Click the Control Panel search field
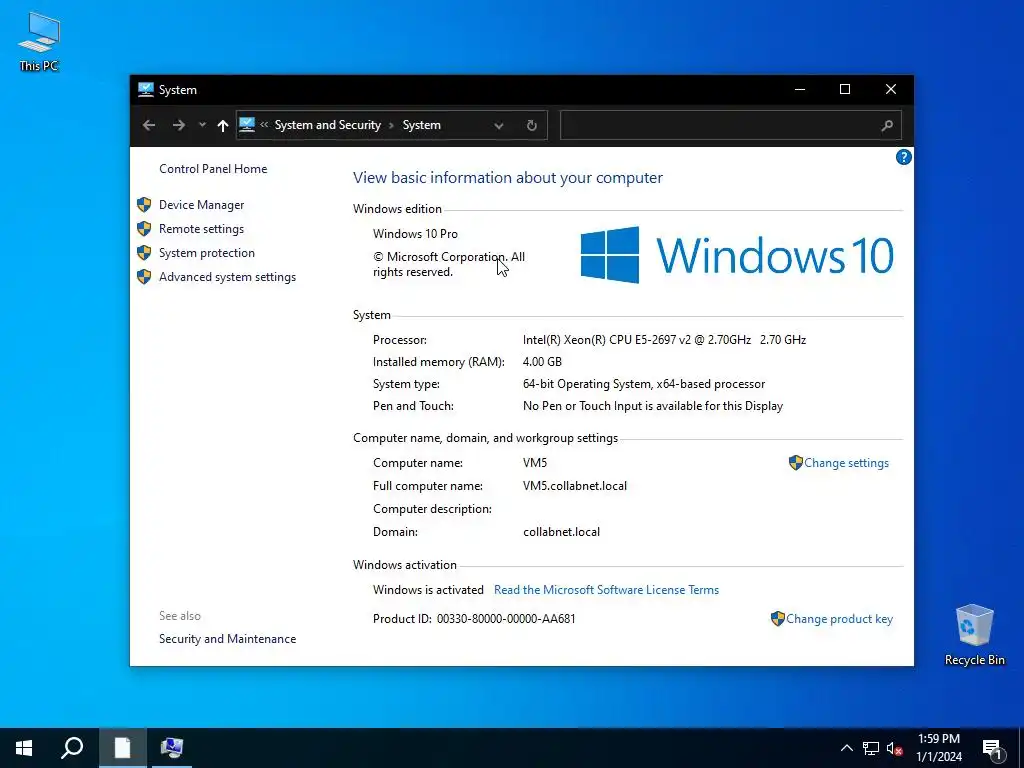Screen dimensions: 1024x768 click(731, 125)
